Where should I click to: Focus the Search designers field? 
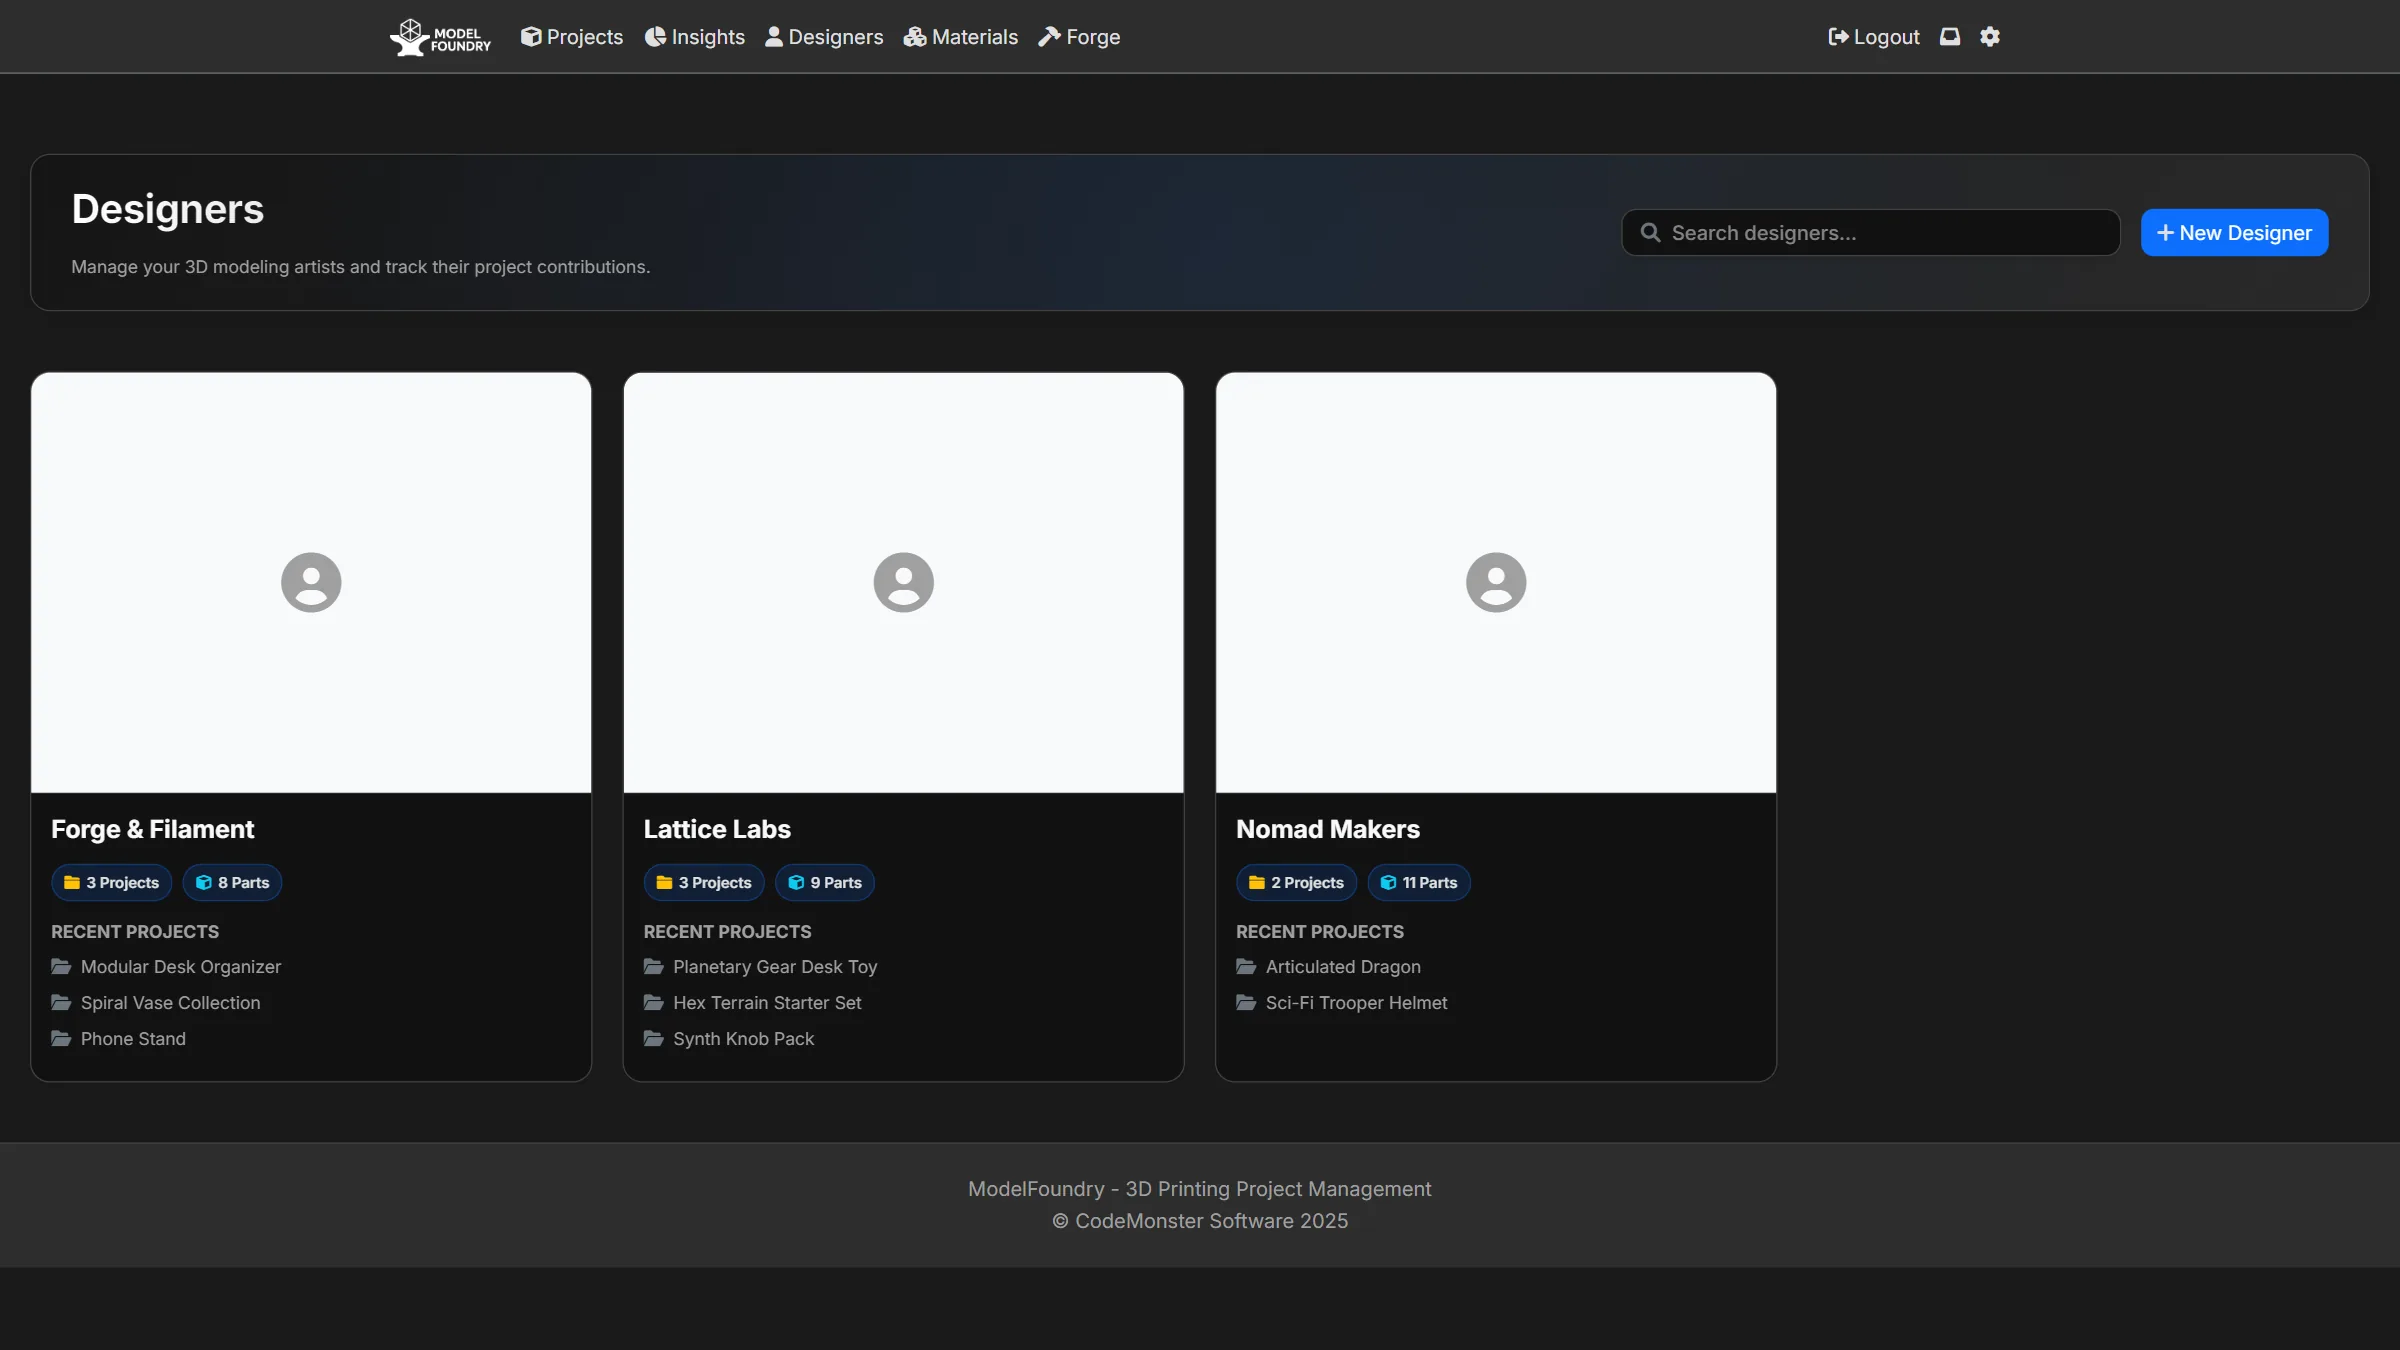point(1870,233)
